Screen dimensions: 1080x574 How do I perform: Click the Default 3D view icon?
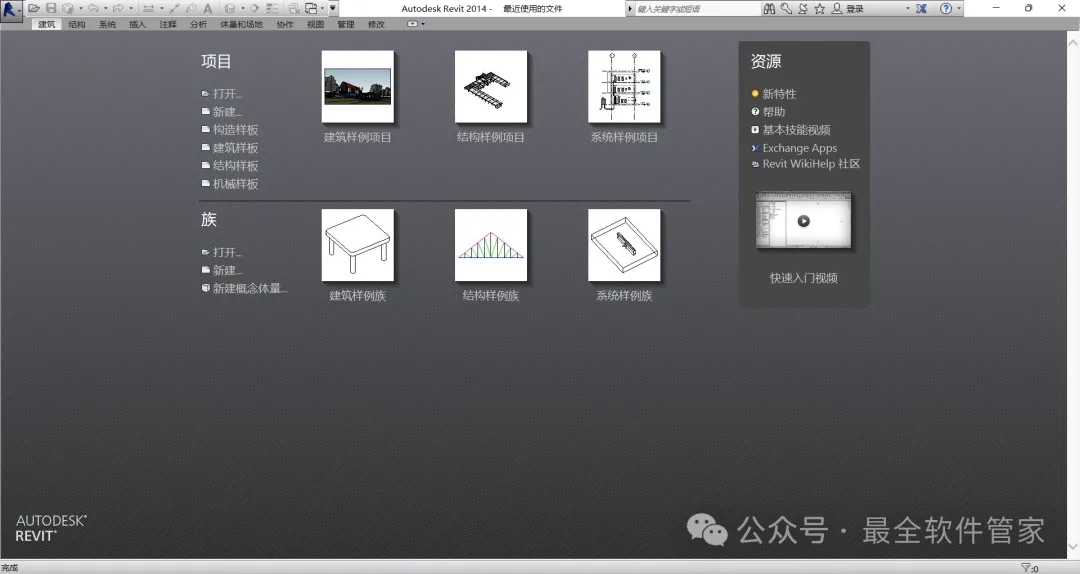coord(230,8)
